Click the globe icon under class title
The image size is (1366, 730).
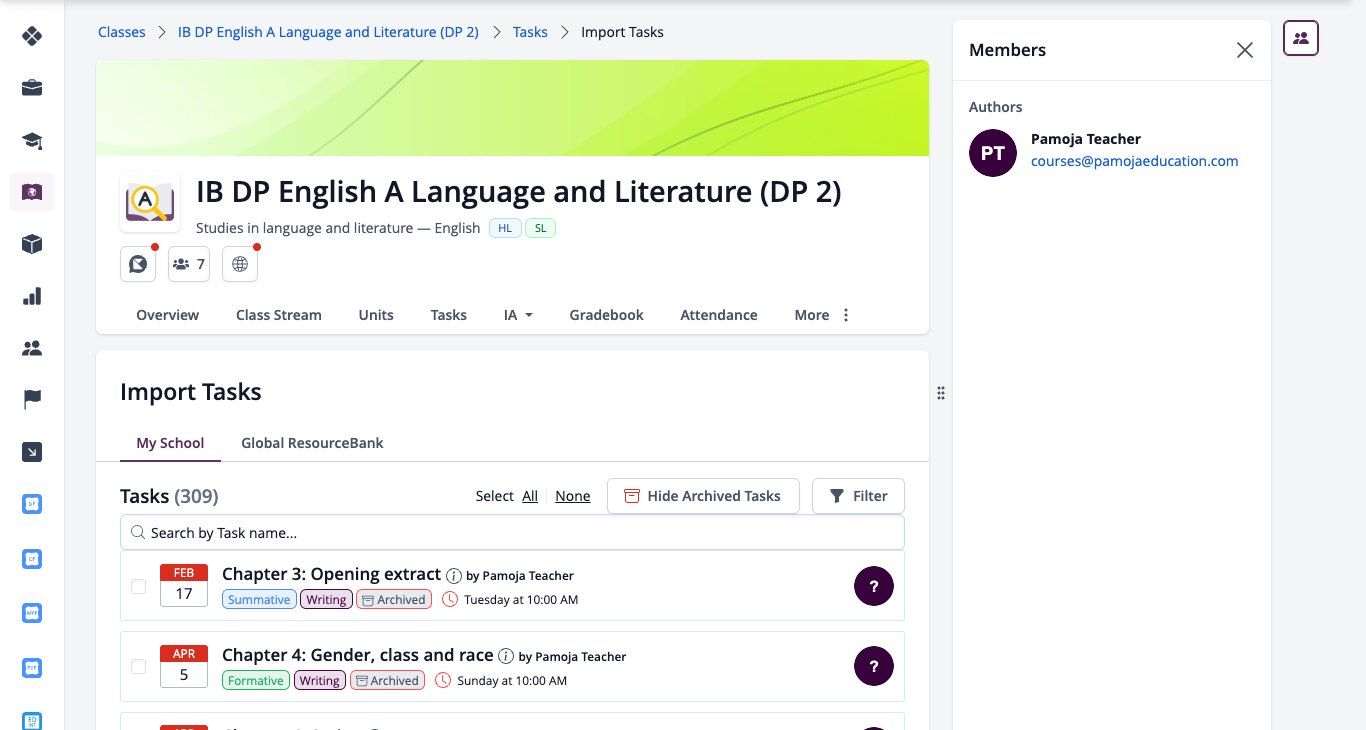(239, 264)
